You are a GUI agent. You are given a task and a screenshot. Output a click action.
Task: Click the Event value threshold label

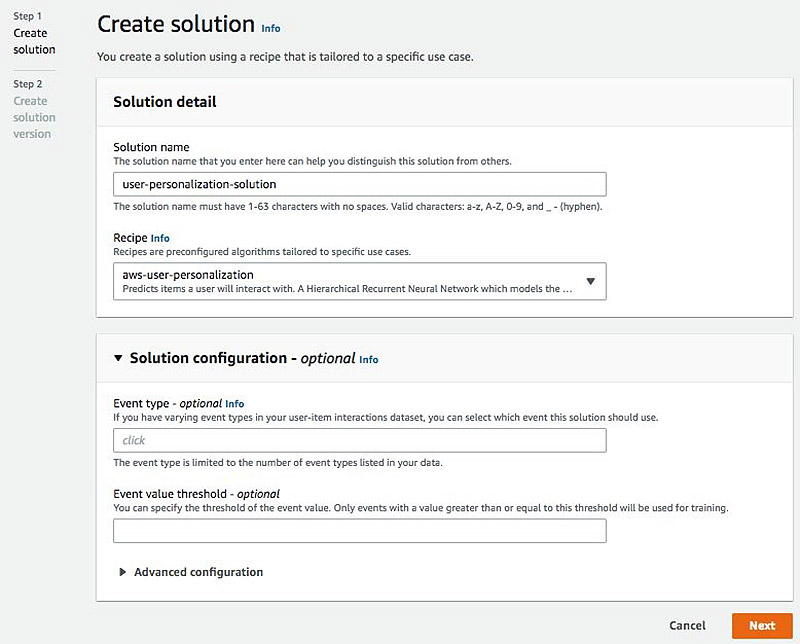pos(196,494)
